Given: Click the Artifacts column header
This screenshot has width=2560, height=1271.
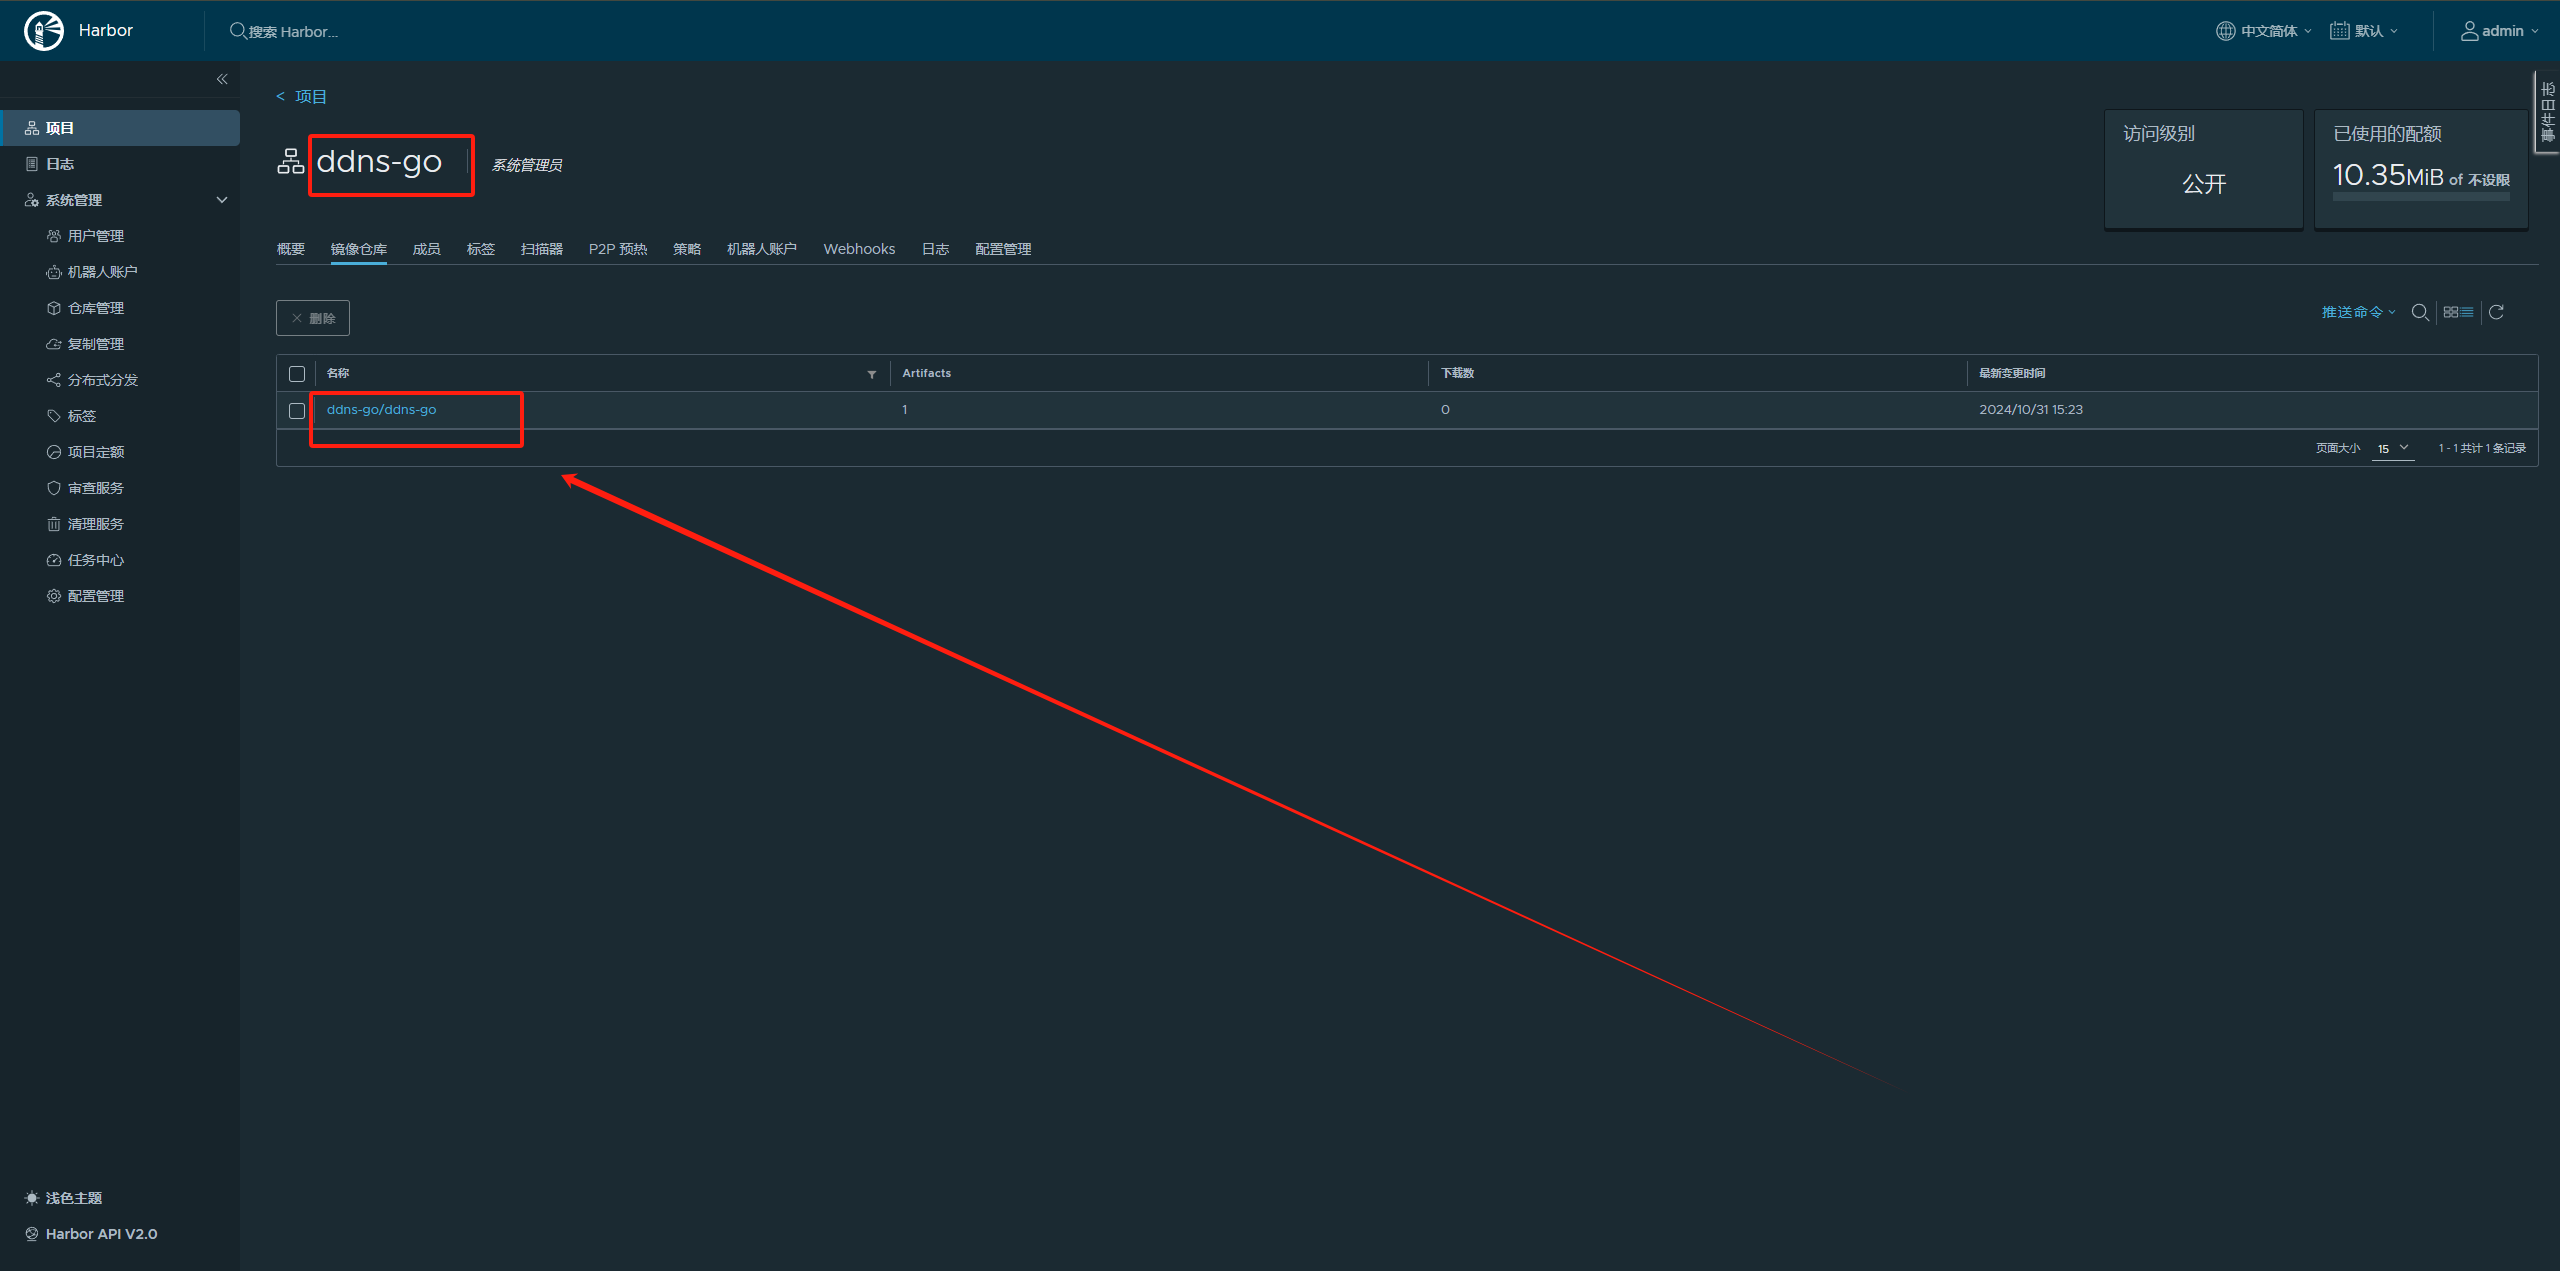Looking at the screenshot, I should tap(927, 373).
